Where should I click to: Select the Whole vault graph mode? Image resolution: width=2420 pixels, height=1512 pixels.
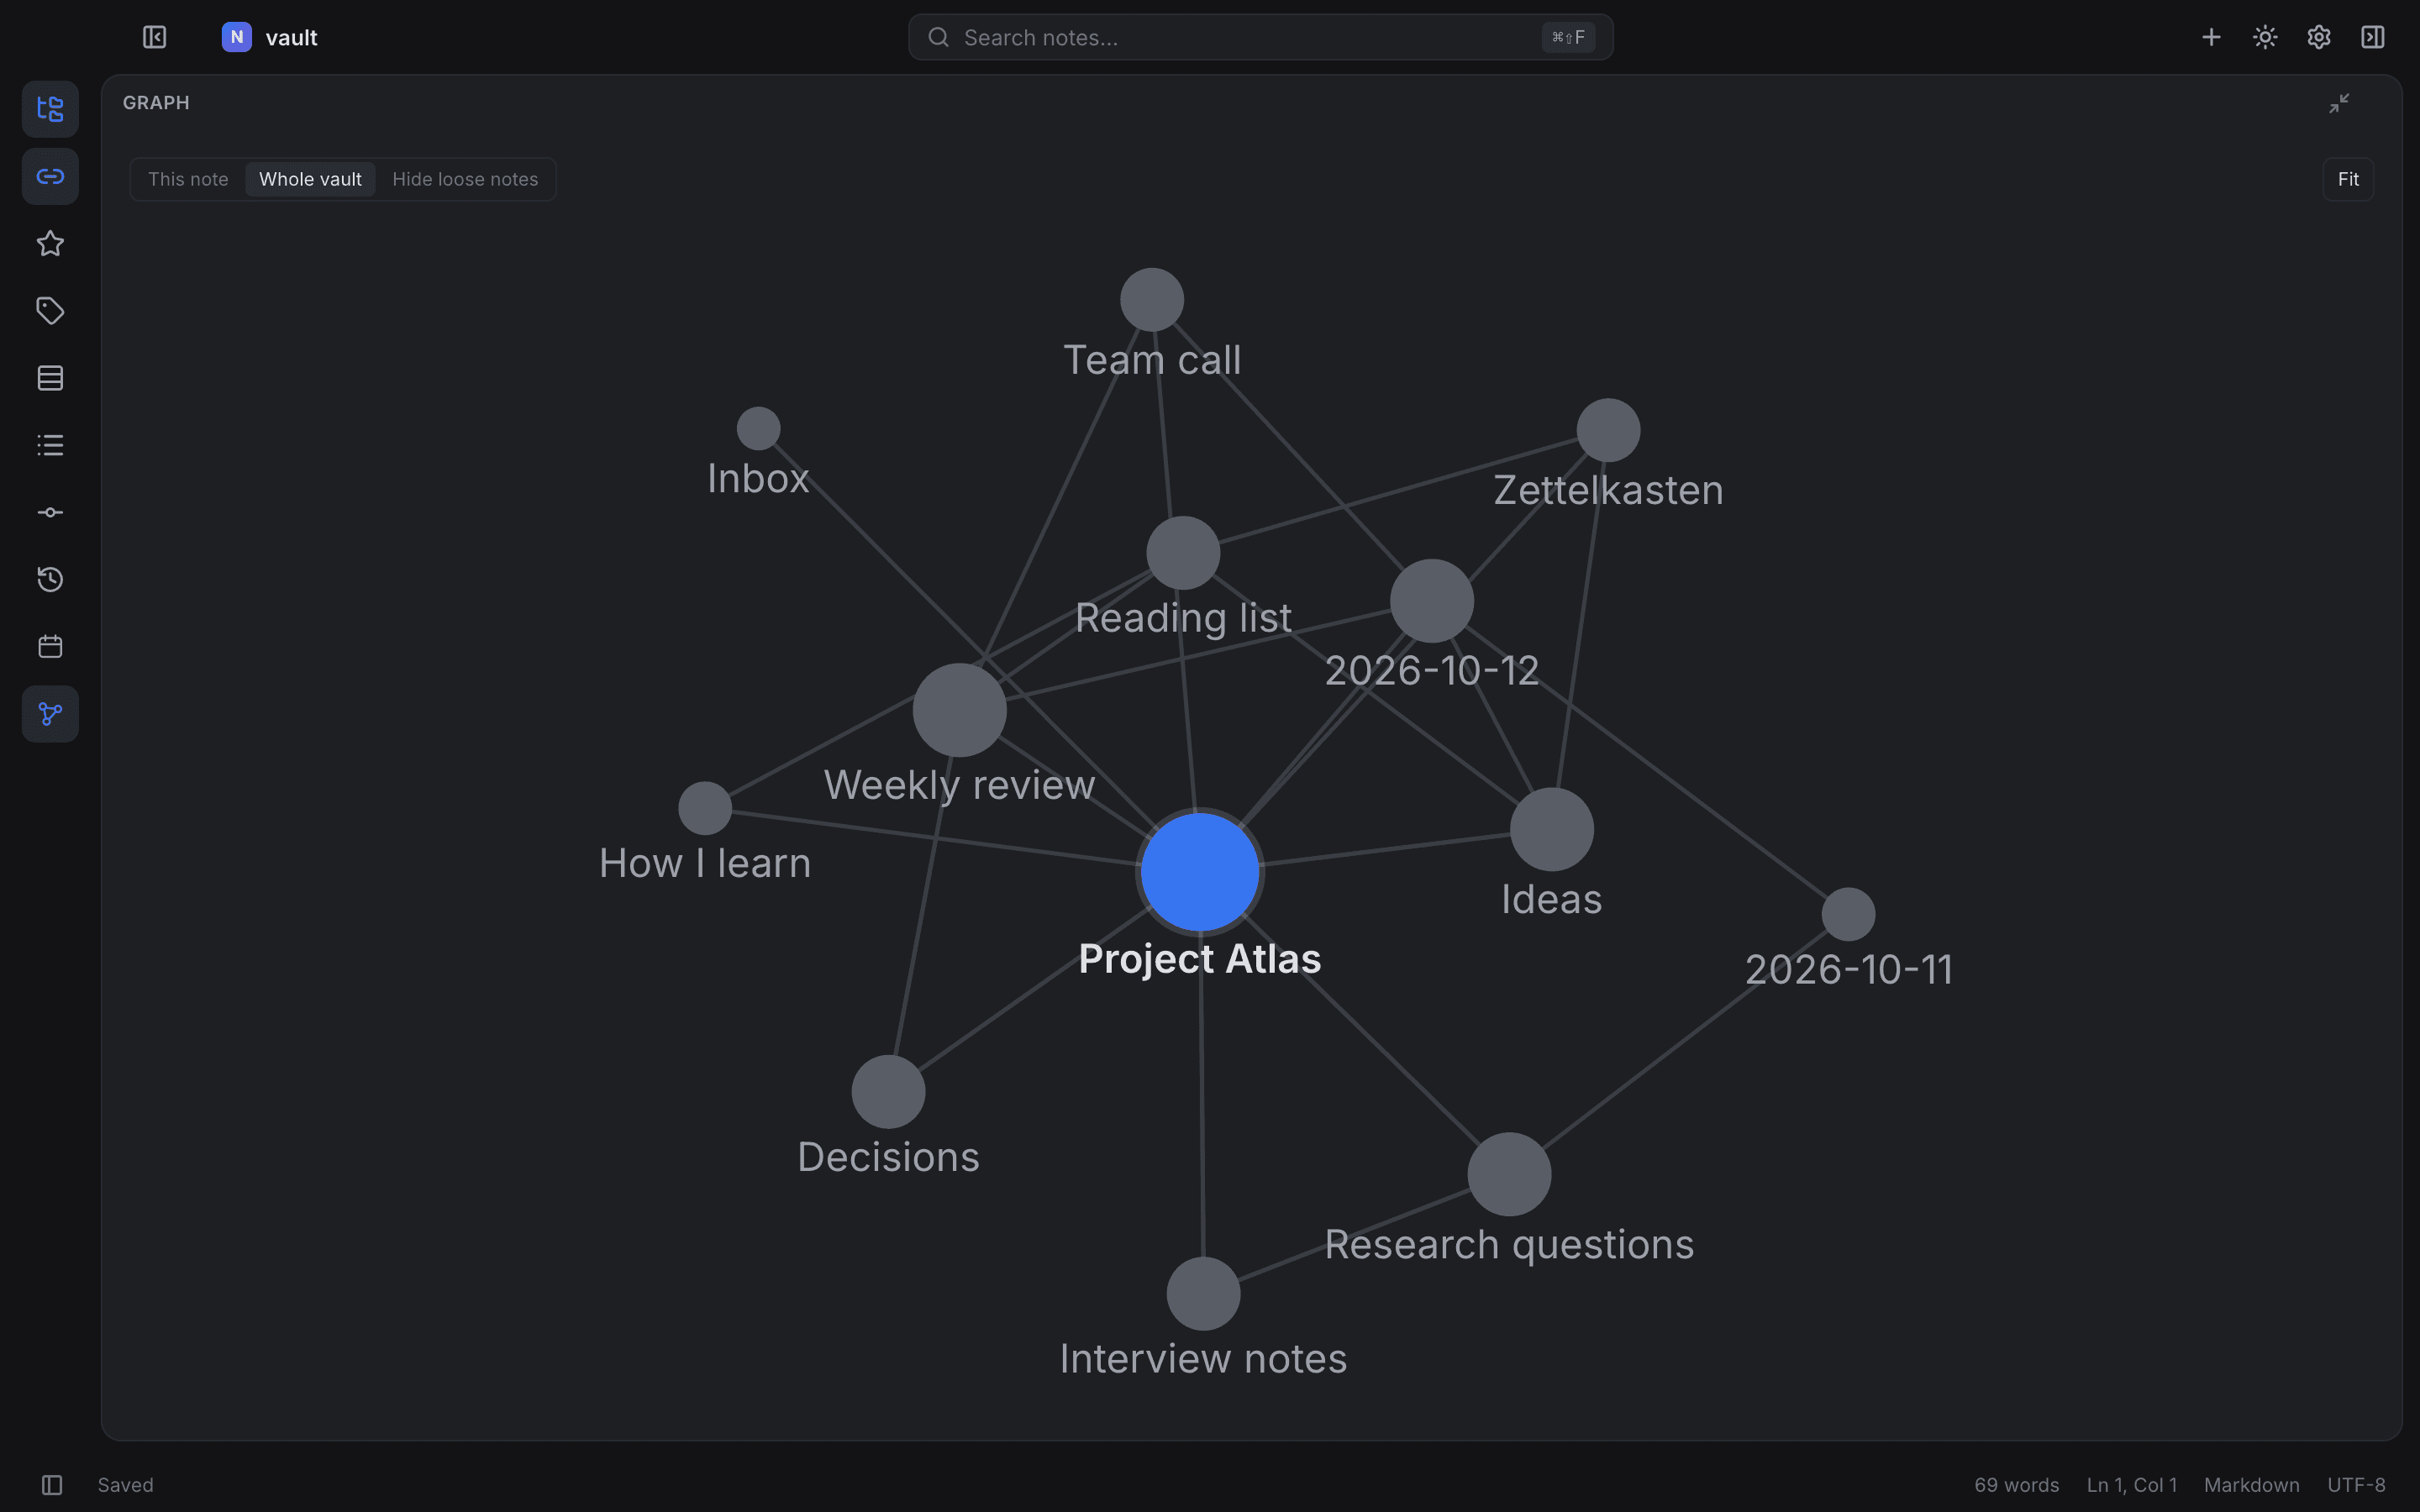310,179
